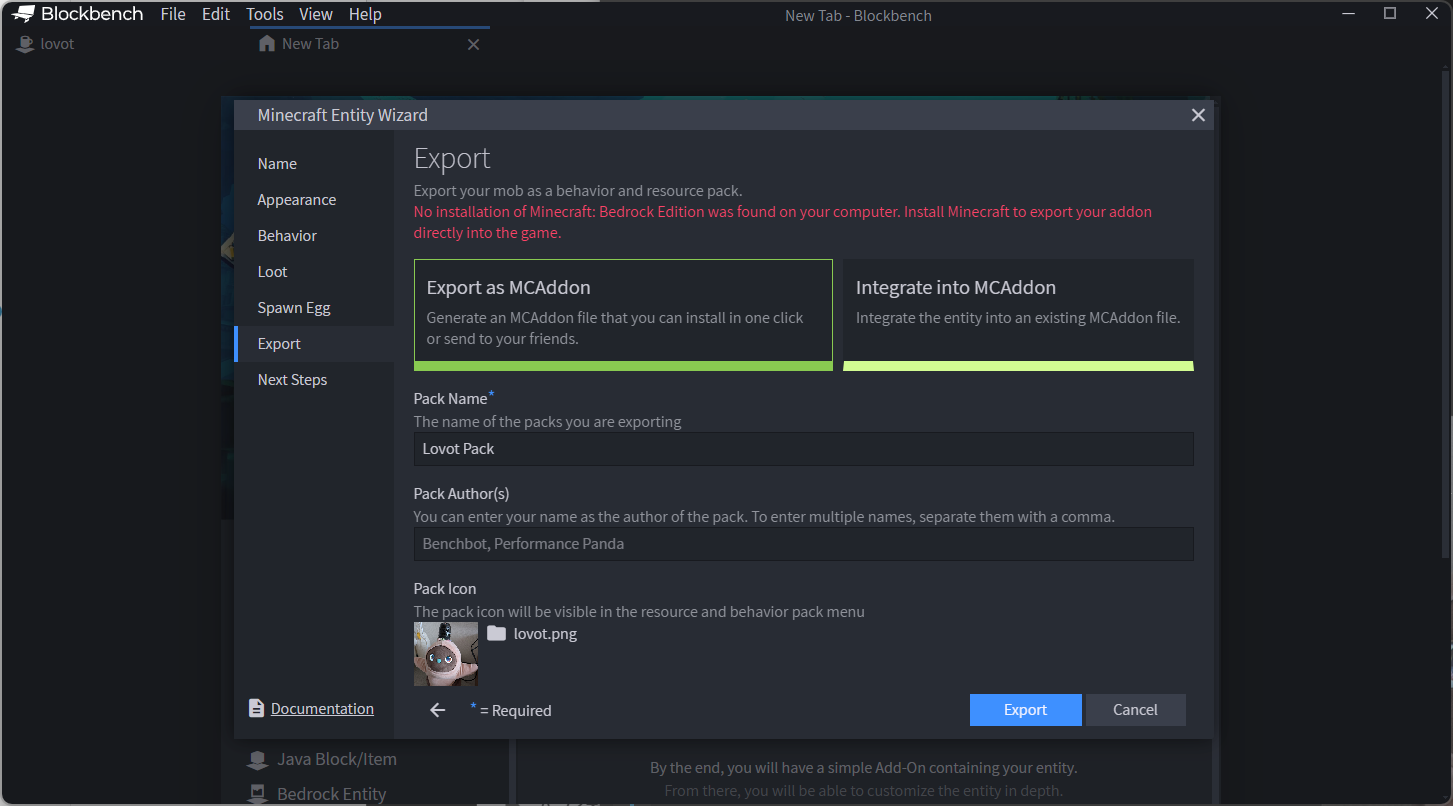Image resolution: width=1453 pixels, height=806 pixels.
Task: Open the View menu
Action: click(316, 14)
